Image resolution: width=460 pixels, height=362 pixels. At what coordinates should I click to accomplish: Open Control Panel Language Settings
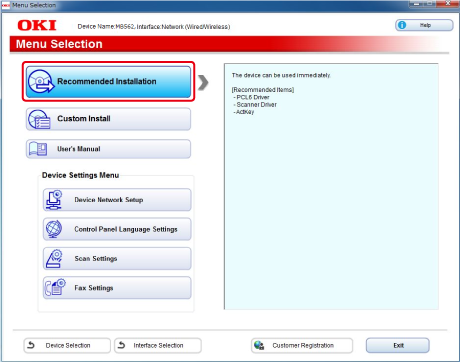tap(117, 229)
